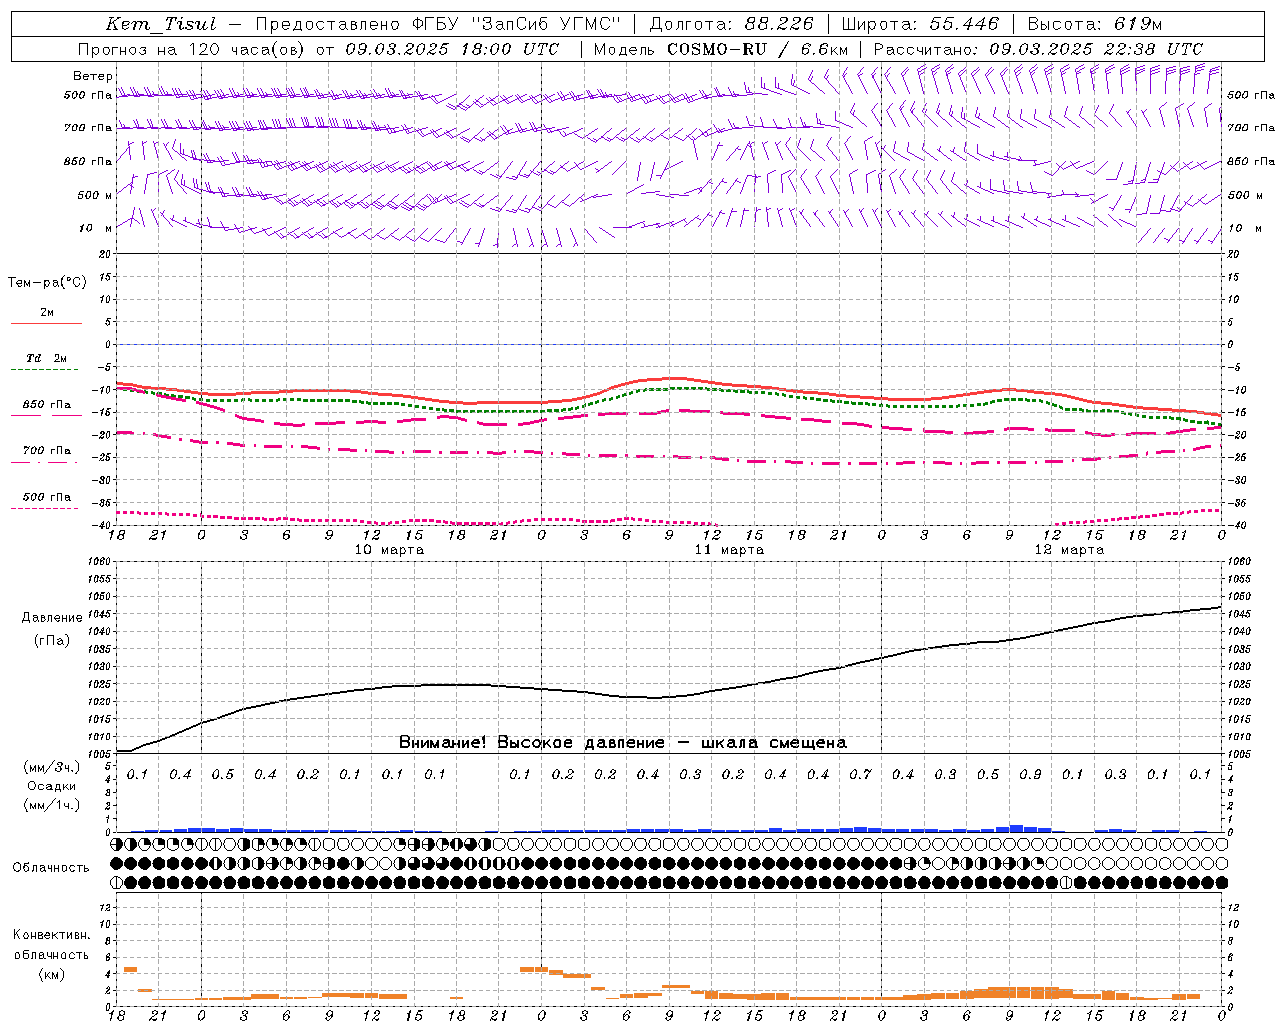Click the Тем-ра(°C) axis title
1280x1024 pixels.
click(x=47, y=283)
